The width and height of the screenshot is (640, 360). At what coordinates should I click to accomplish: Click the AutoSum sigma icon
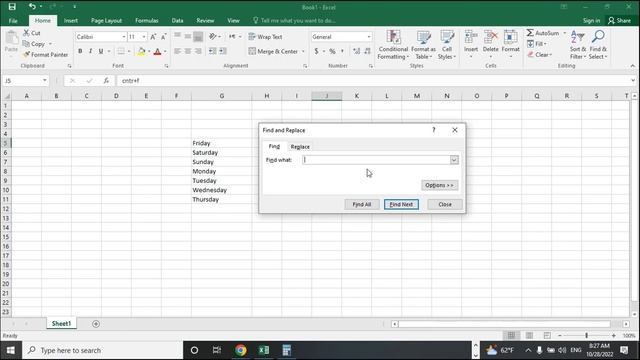tap(530, 33)
